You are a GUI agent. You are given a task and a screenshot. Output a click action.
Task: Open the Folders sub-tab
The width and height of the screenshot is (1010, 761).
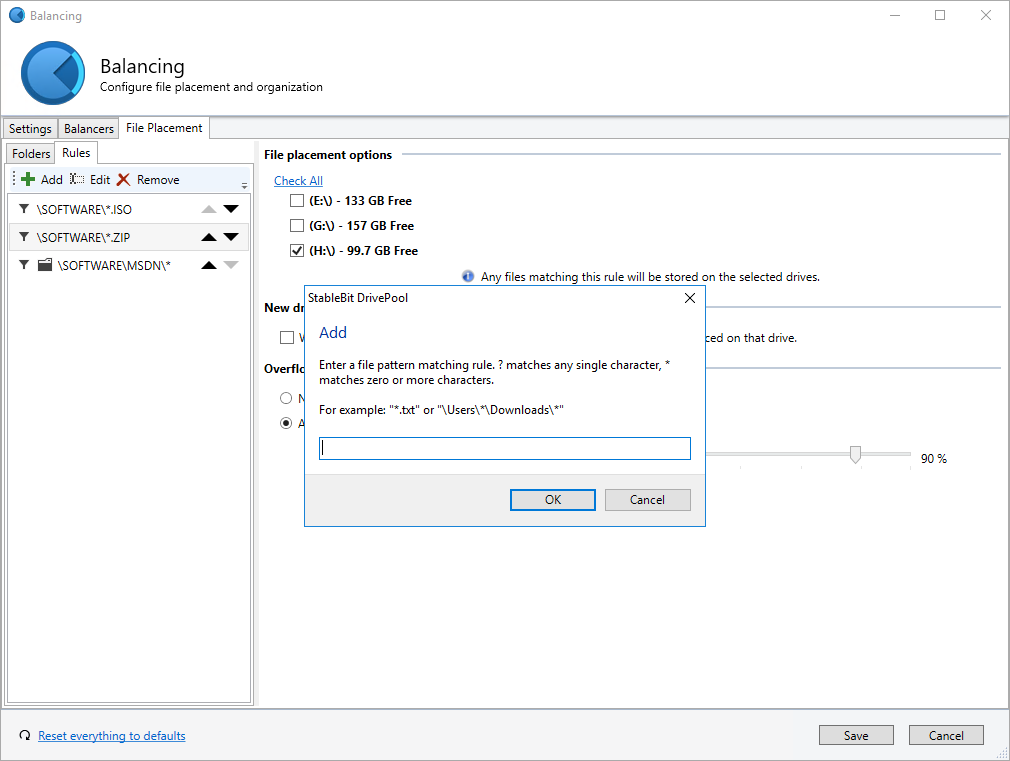pos(31,154)
